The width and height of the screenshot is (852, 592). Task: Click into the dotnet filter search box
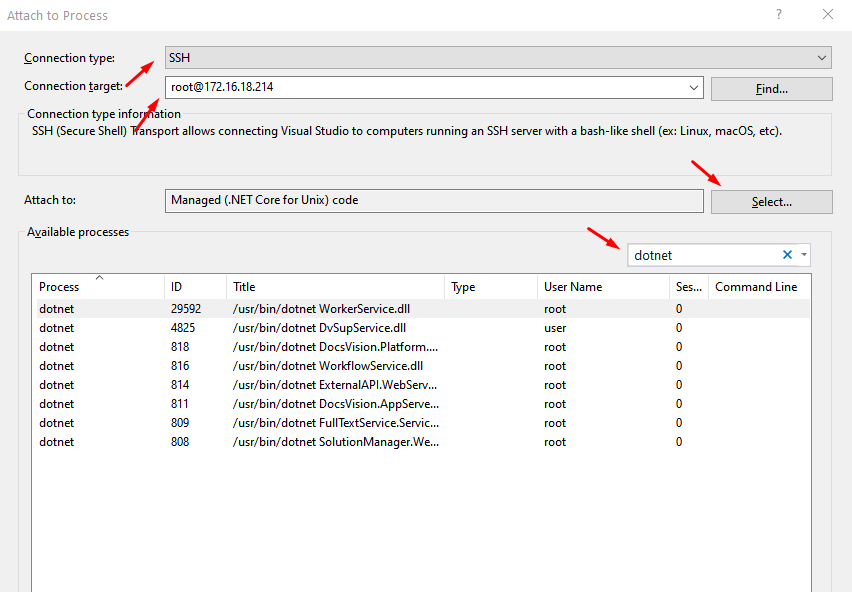[700, 255]
